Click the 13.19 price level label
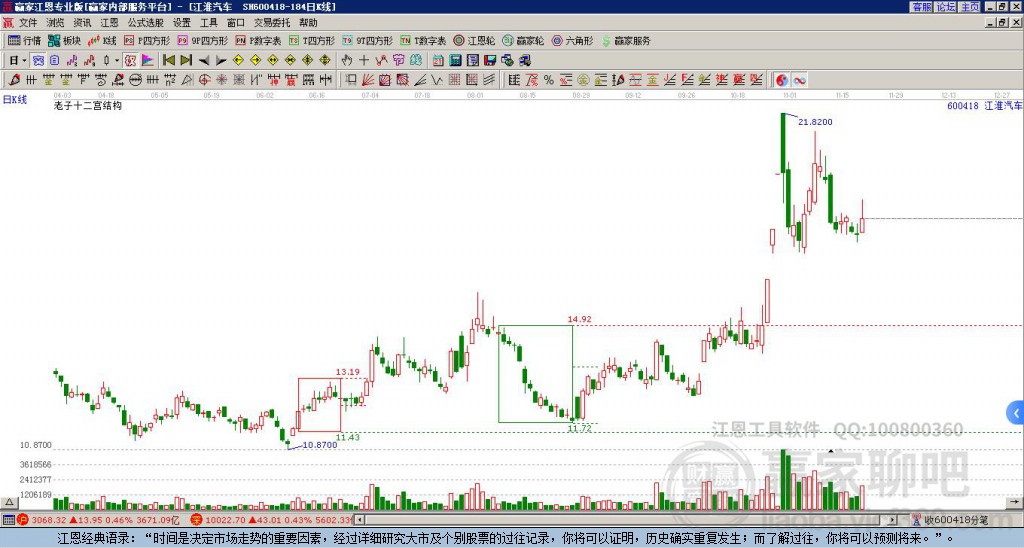 pos(347,372)
